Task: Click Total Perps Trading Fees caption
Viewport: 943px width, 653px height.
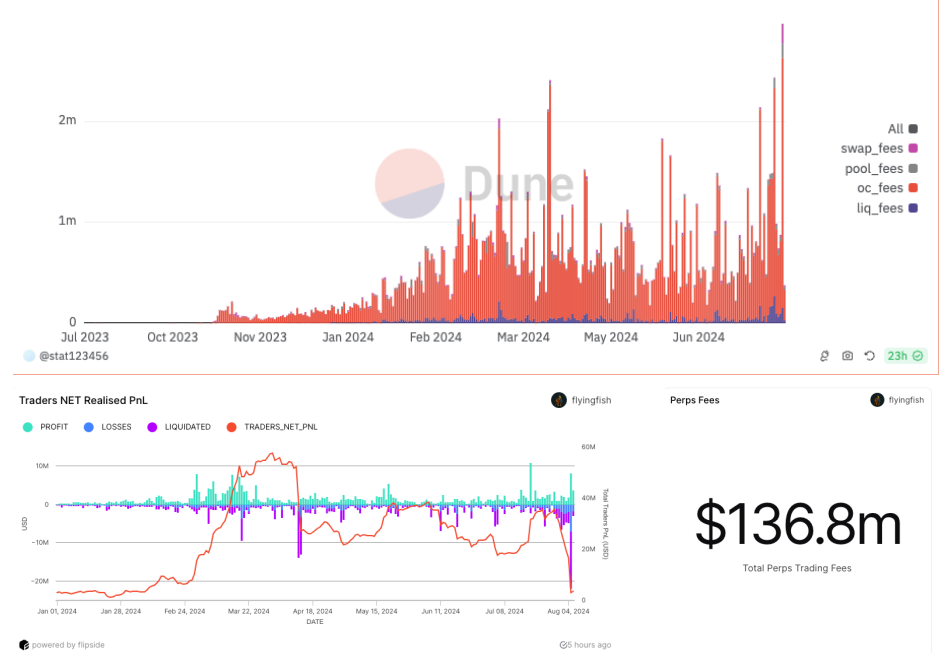Action: click(x=797, y=568)
